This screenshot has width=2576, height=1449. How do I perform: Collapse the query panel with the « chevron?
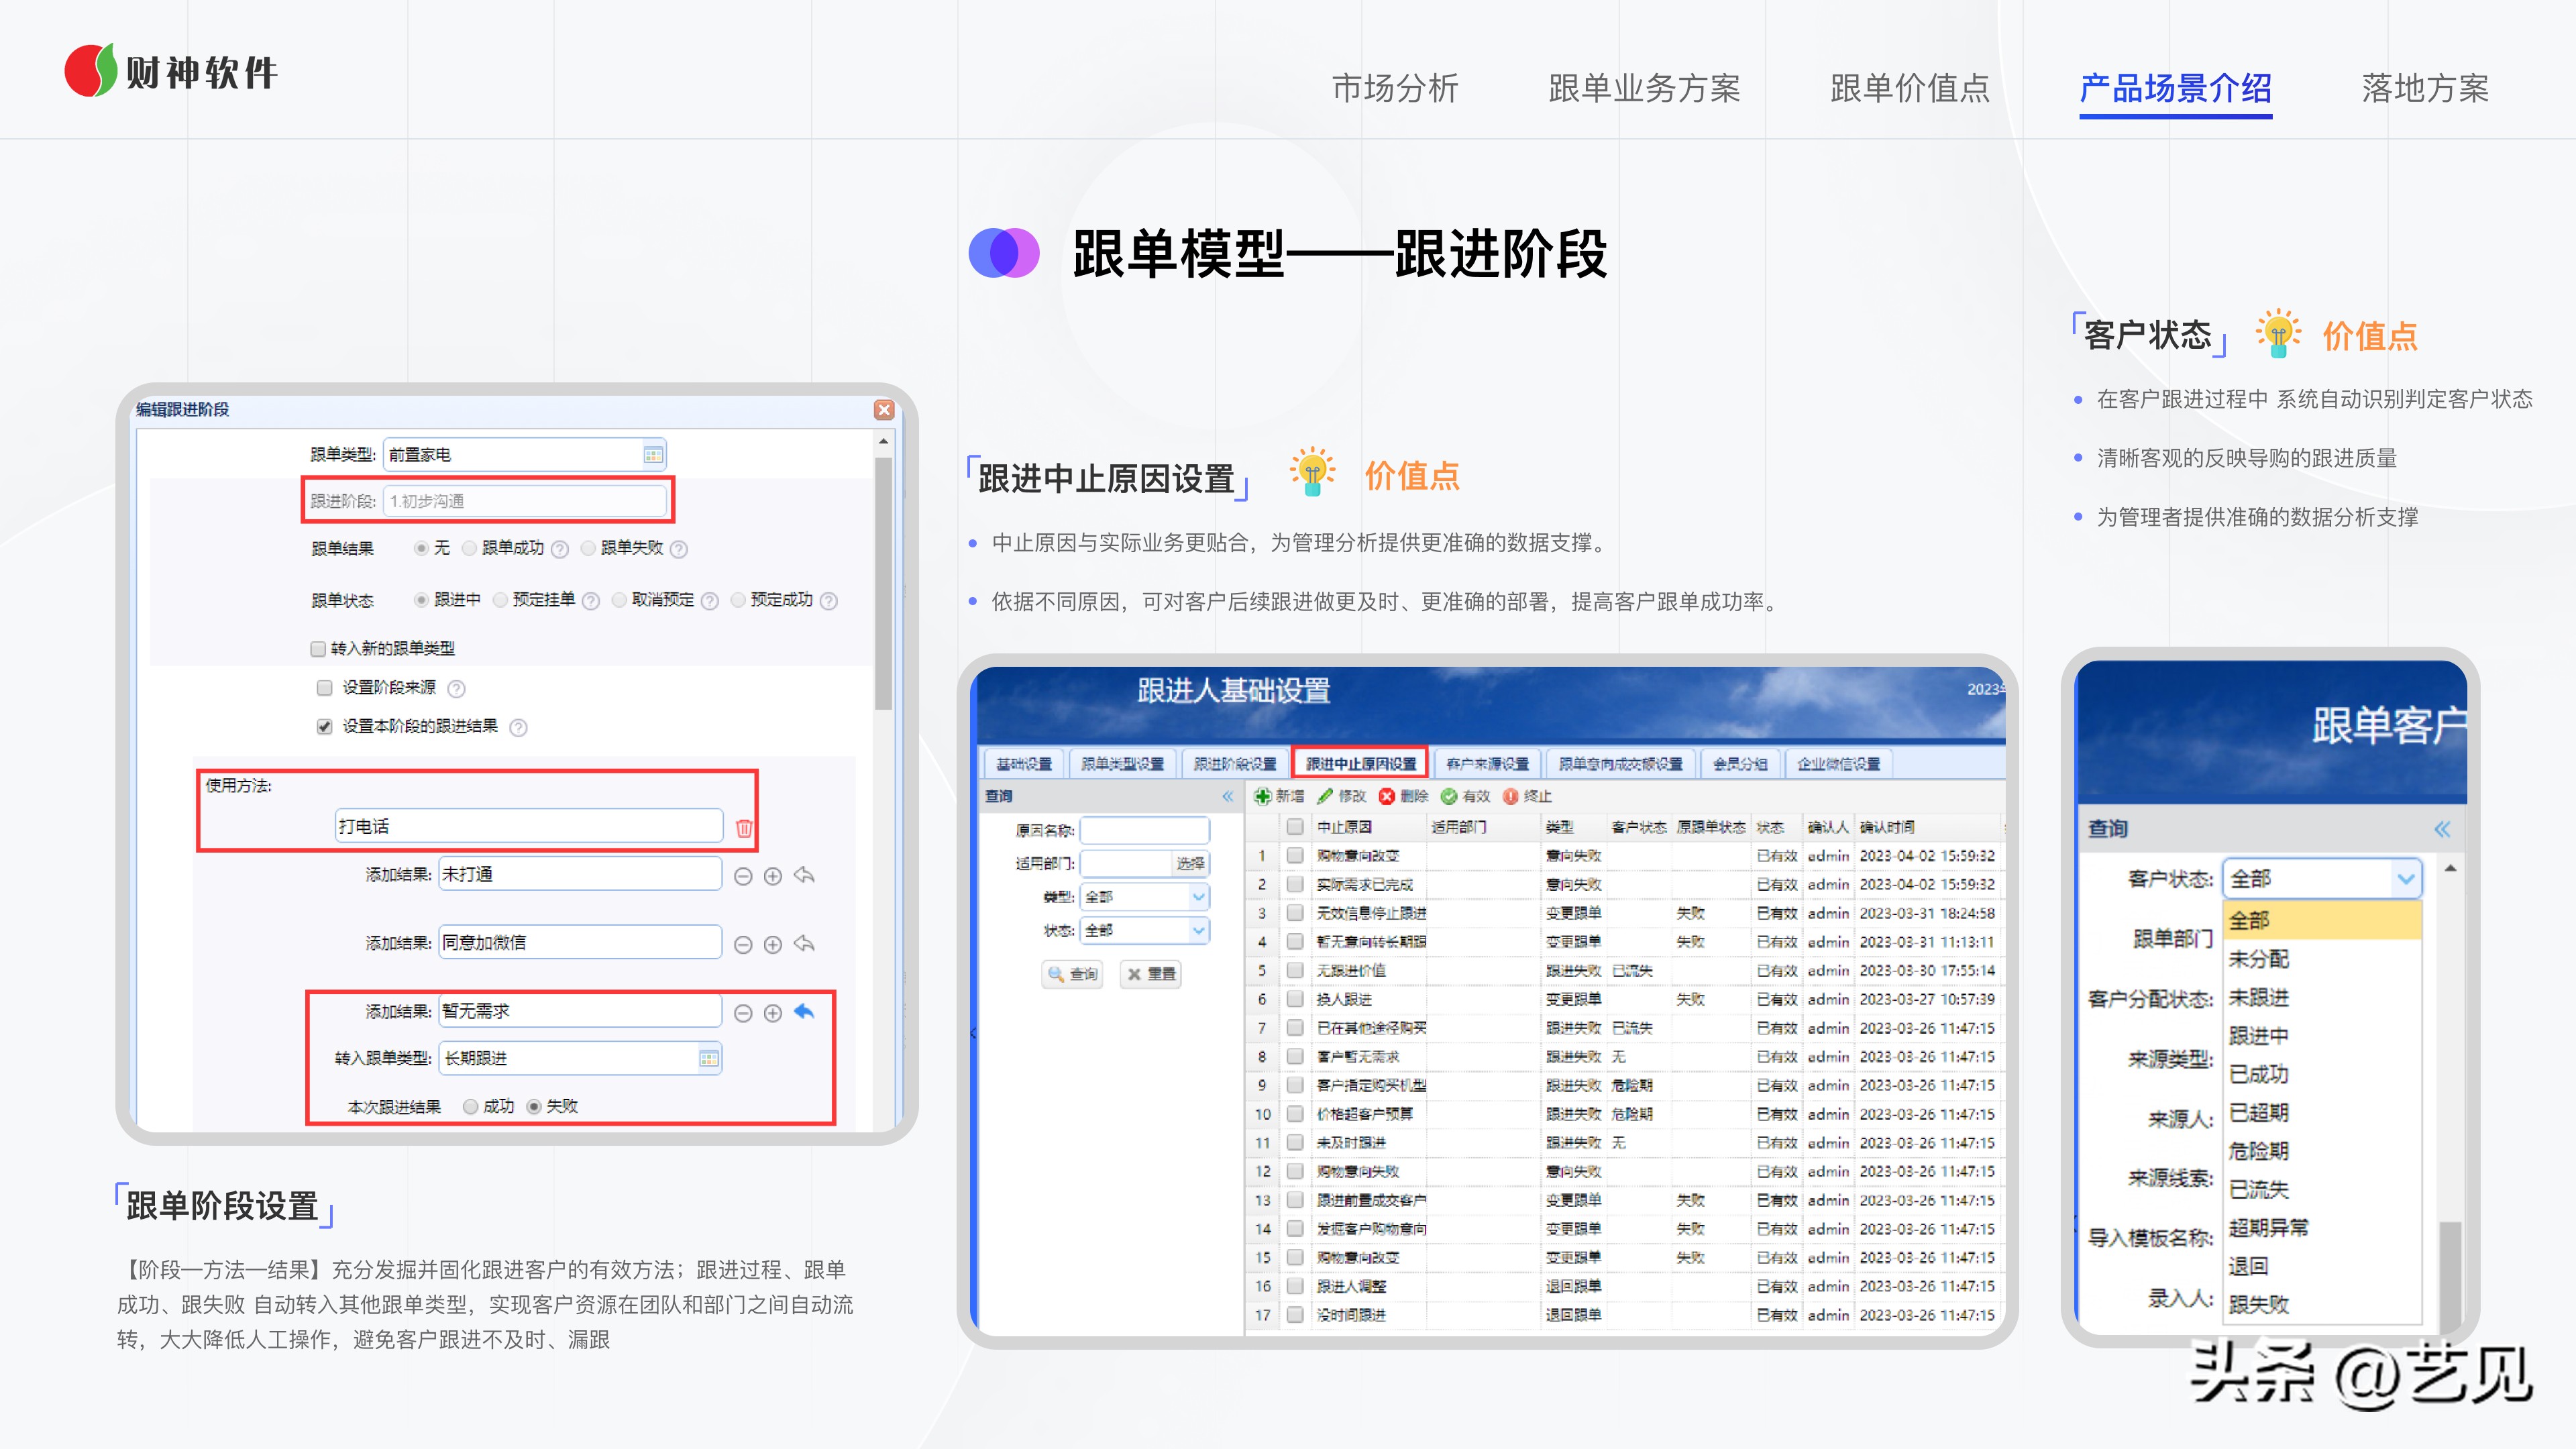click(1227, 797)
